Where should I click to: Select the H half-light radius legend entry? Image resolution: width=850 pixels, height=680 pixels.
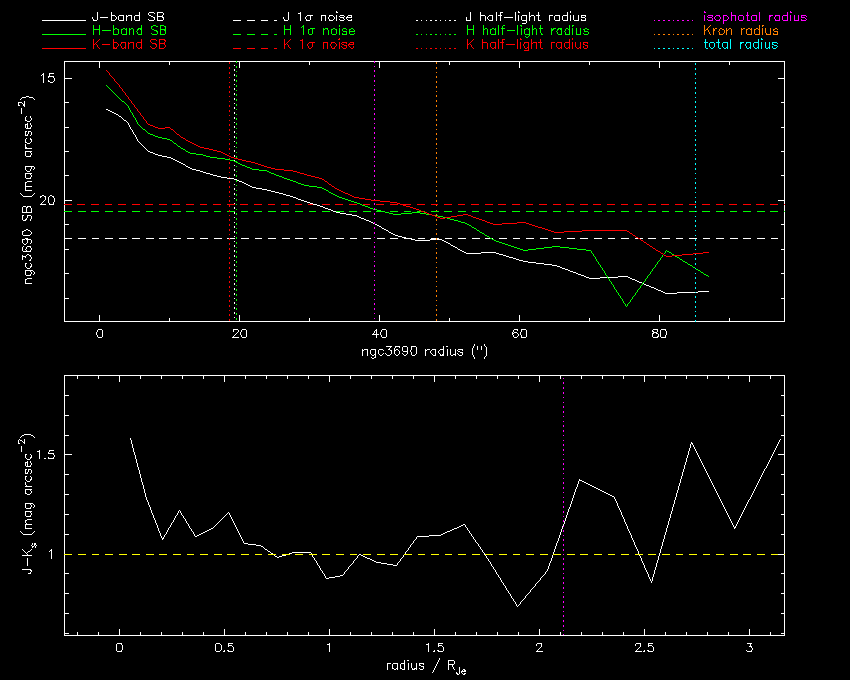[x=526, y=32]
